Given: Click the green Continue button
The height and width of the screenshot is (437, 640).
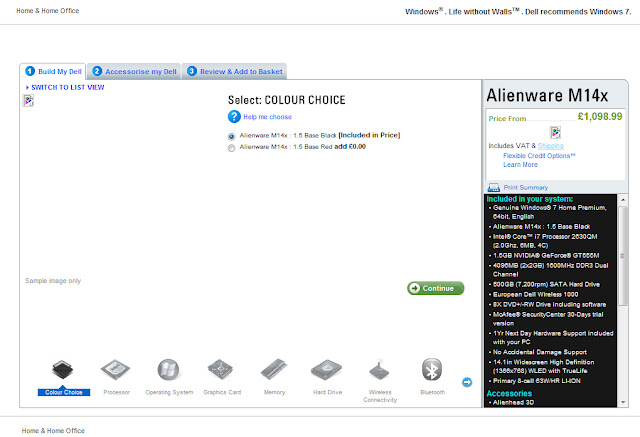Looking at the screenshot, I should coord(436,288).
